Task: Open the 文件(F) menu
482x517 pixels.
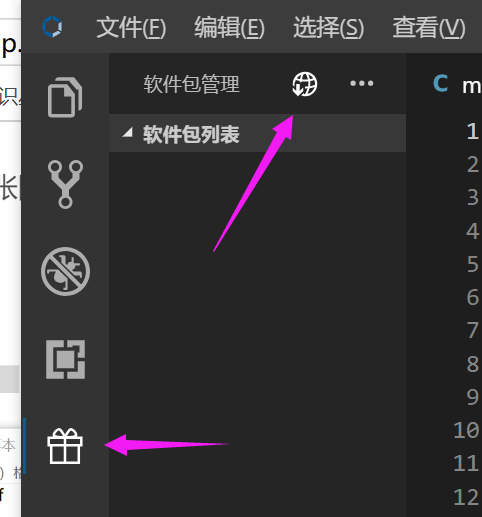Action: 131,27
